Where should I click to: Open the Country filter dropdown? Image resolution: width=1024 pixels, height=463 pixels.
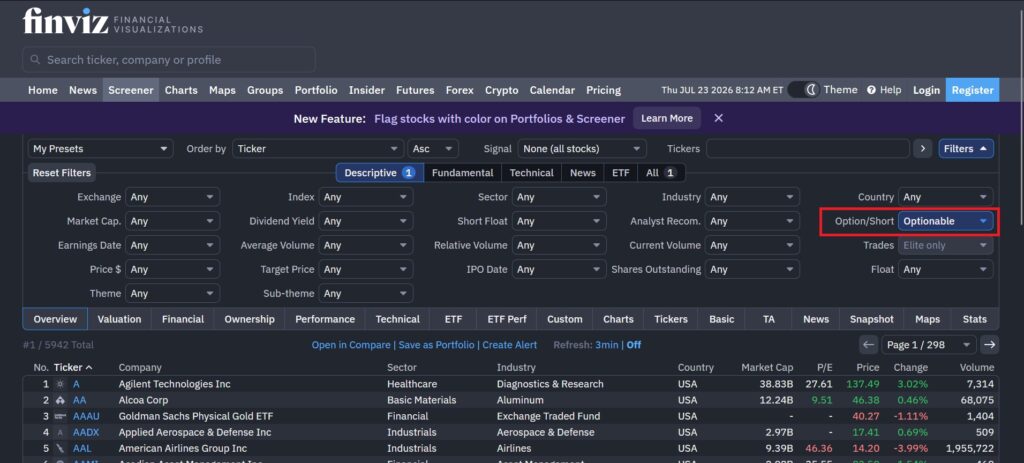click(946, 197)
